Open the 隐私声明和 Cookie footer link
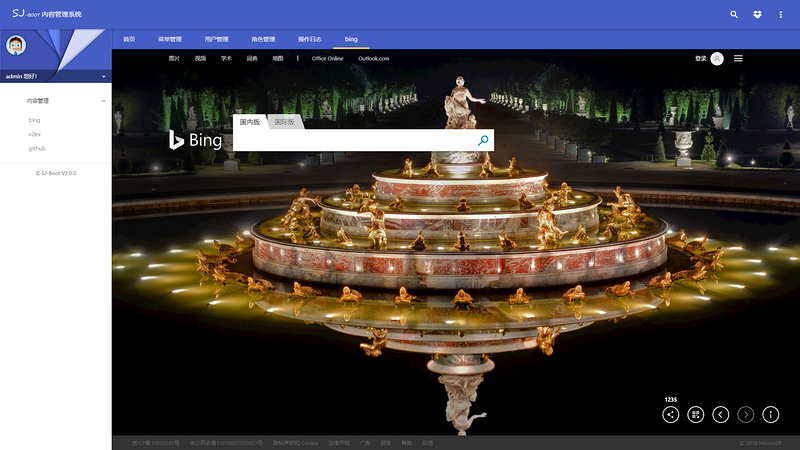This screenshot has width=800, height=450. point(295,443)
